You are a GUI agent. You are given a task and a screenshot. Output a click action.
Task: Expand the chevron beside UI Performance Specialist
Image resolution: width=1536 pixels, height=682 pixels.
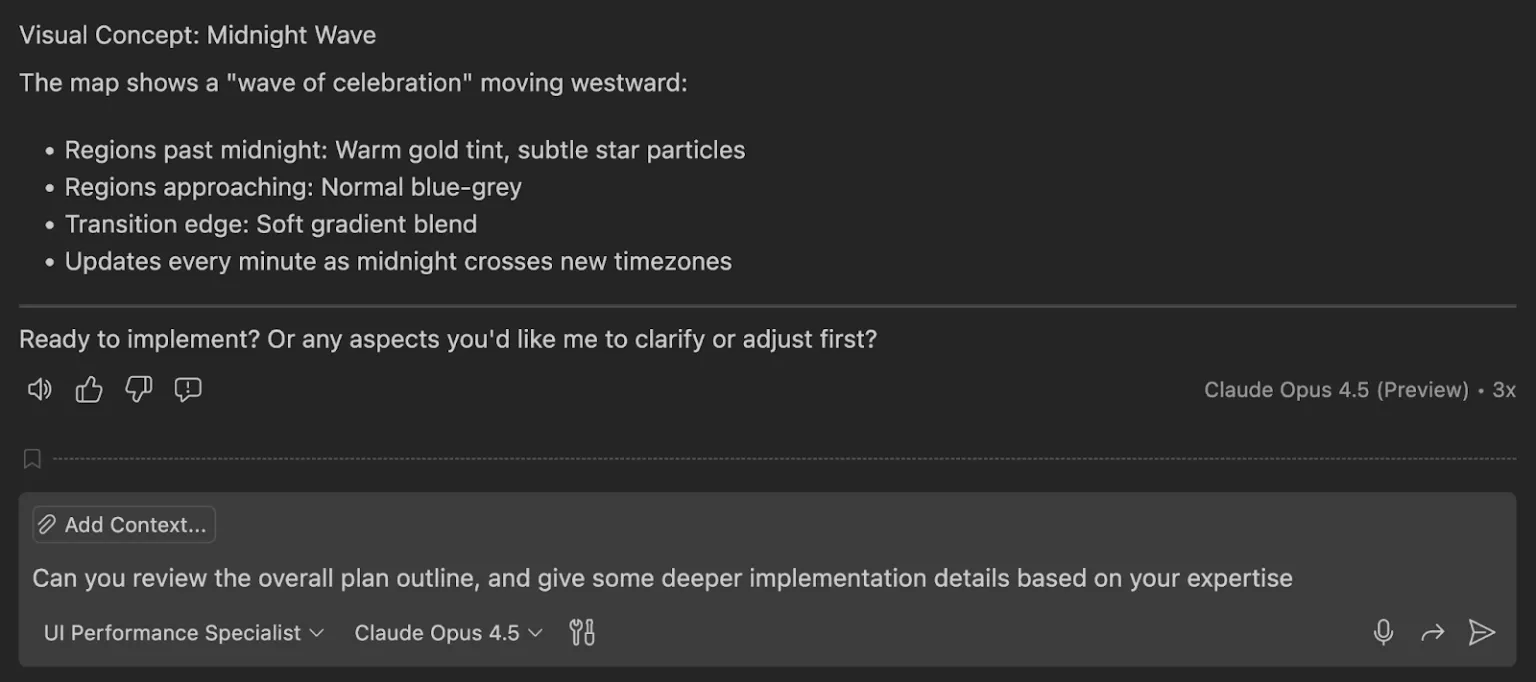point(315,633)
